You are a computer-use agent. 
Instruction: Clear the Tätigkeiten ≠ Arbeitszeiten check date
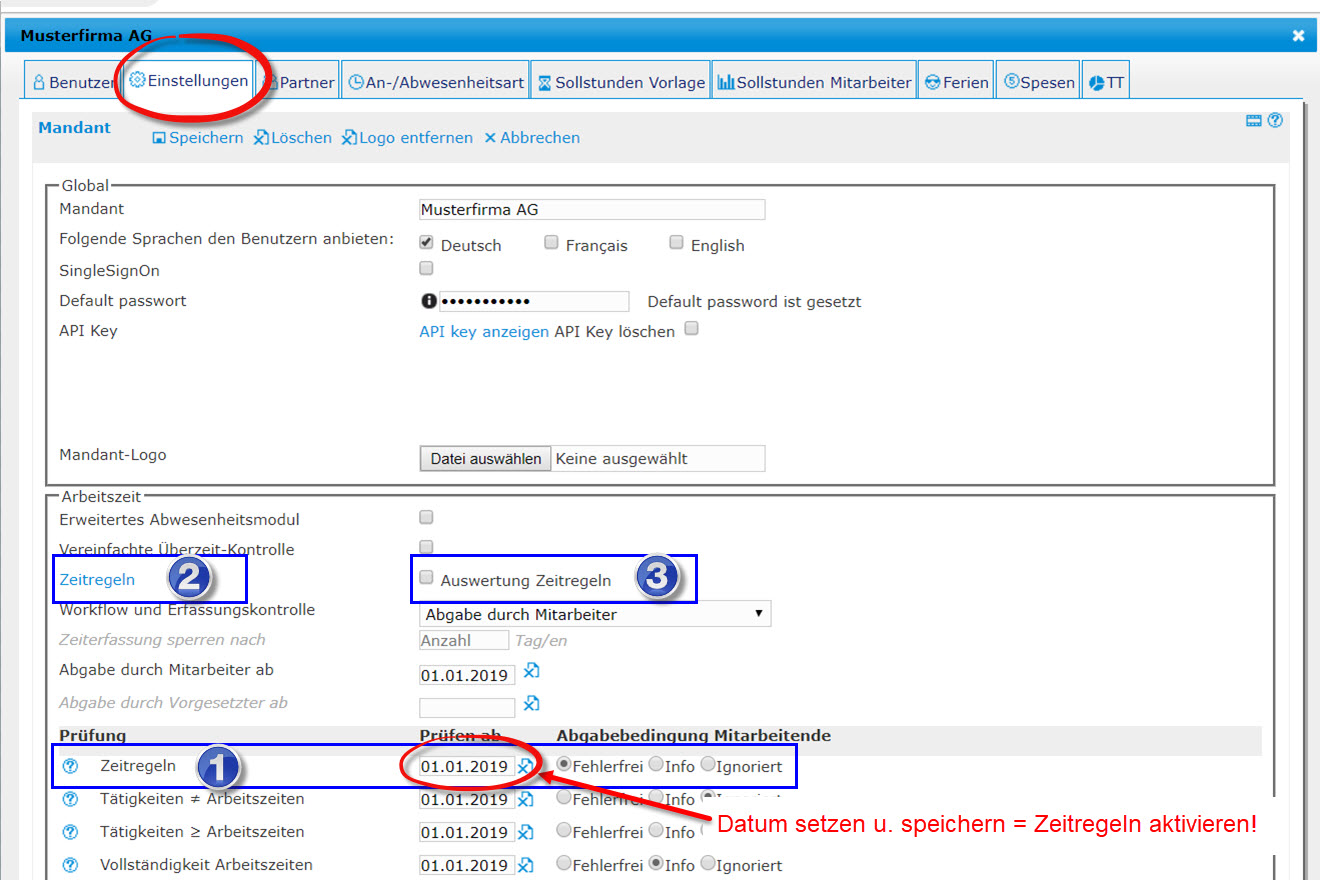tap(526, 799)
